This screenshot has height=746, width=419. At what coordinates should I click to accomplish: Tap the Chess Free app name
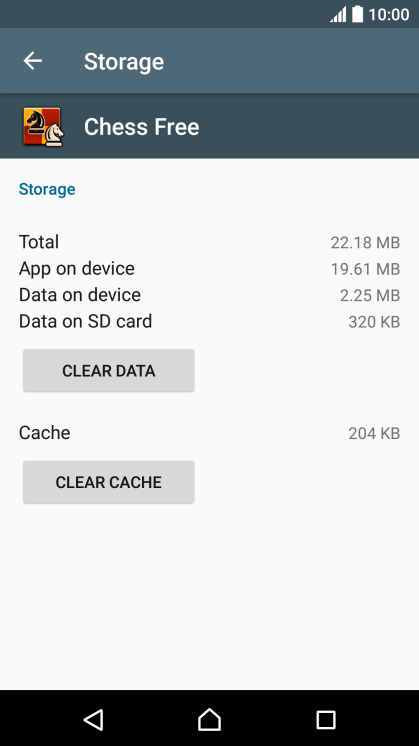pyautogui.click(x=141, y=127)
